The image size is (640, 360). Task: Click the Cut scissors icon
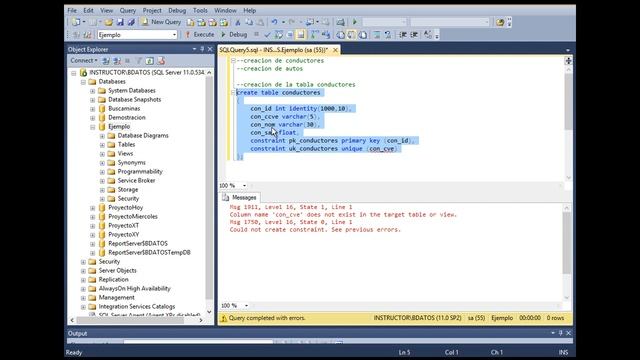coord(238,22)
